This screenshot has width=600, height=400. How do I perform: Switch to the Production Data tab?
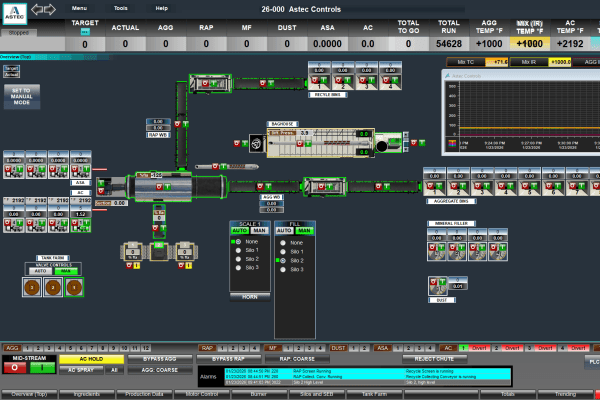coord(144,394)
